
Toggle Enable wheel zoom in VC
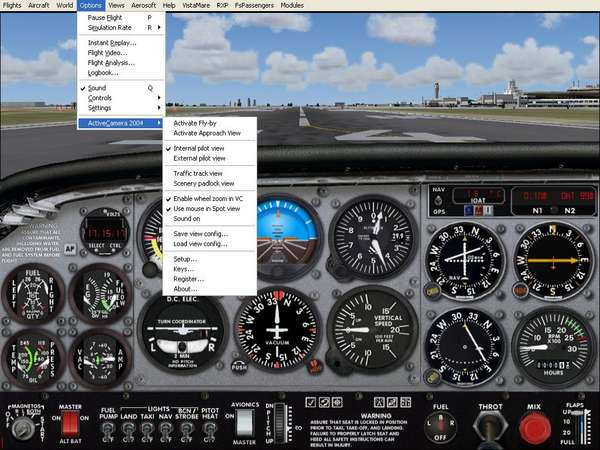pyautogui.click(x=210, y=199)
